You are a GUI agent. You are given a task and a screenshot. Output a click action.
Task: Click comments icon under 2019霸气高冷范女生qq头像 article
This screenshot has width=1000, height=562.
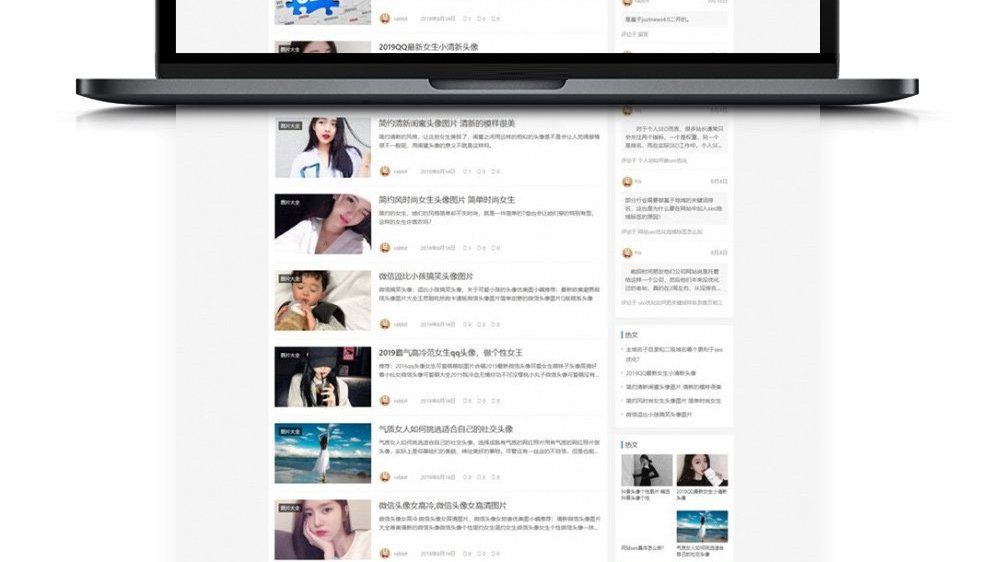(x=480, y=401)
